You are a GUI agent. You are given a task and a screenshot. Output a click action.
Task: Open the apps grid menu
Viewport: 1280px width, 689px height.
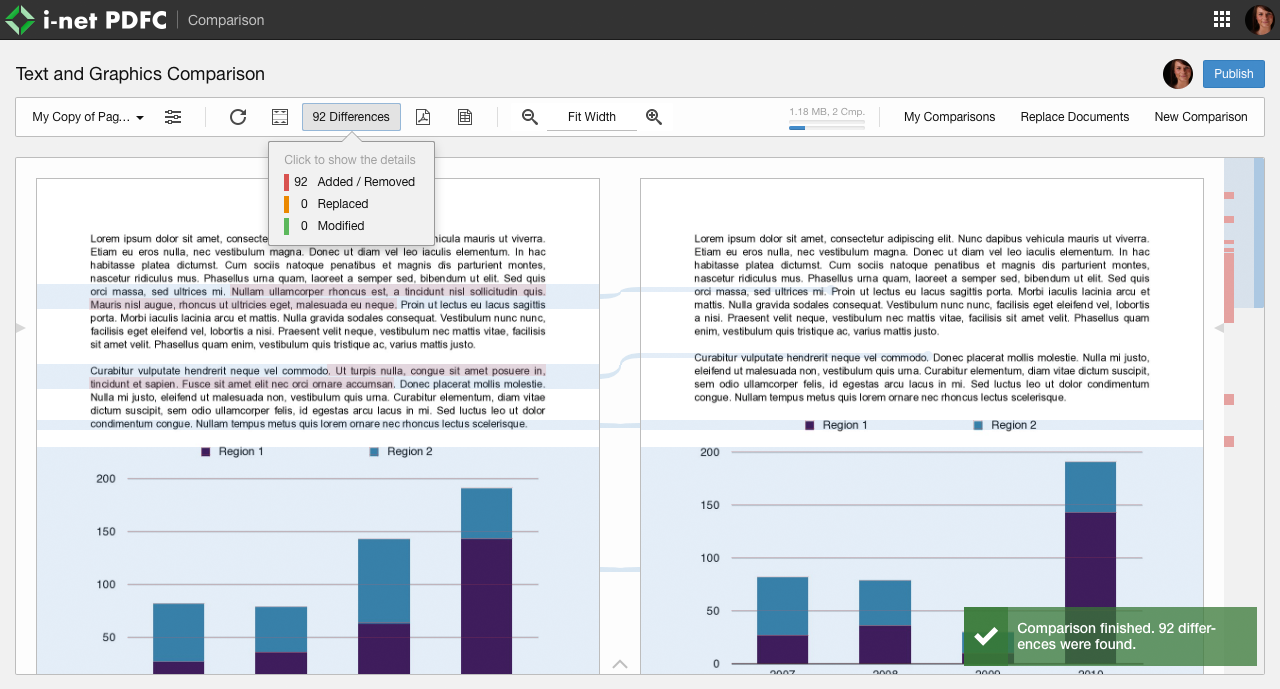click(x=1221, y=19)
